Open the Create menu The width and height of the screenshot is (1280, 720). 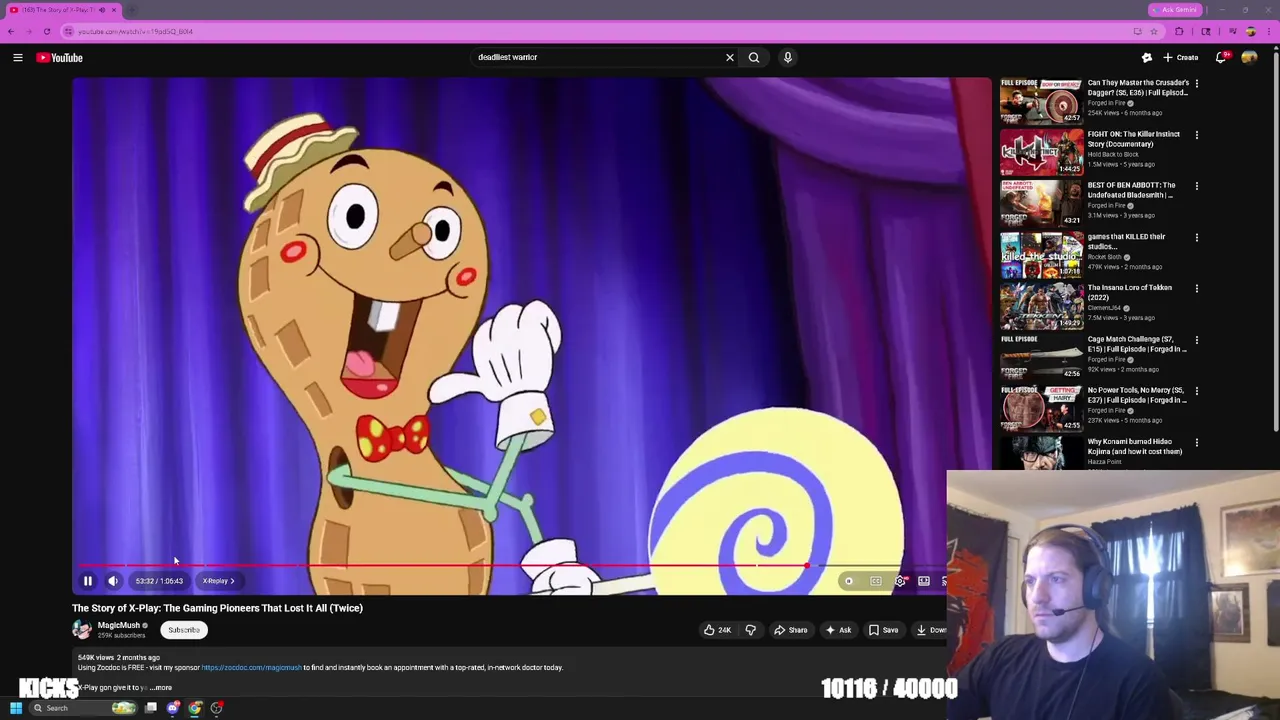tap(1181, 58)
